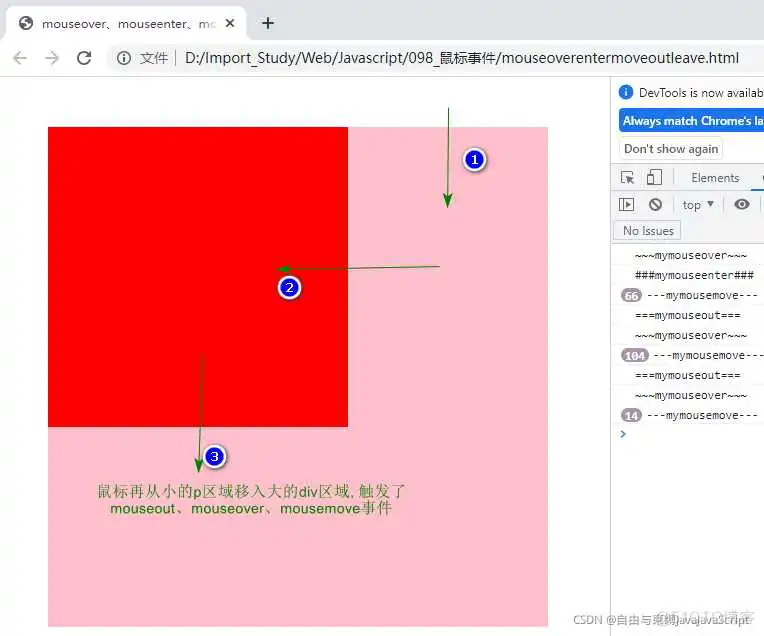Select the first ~~~mymouseover~~~ log line
Screen dimensions: 764x636
coord(690,255)
